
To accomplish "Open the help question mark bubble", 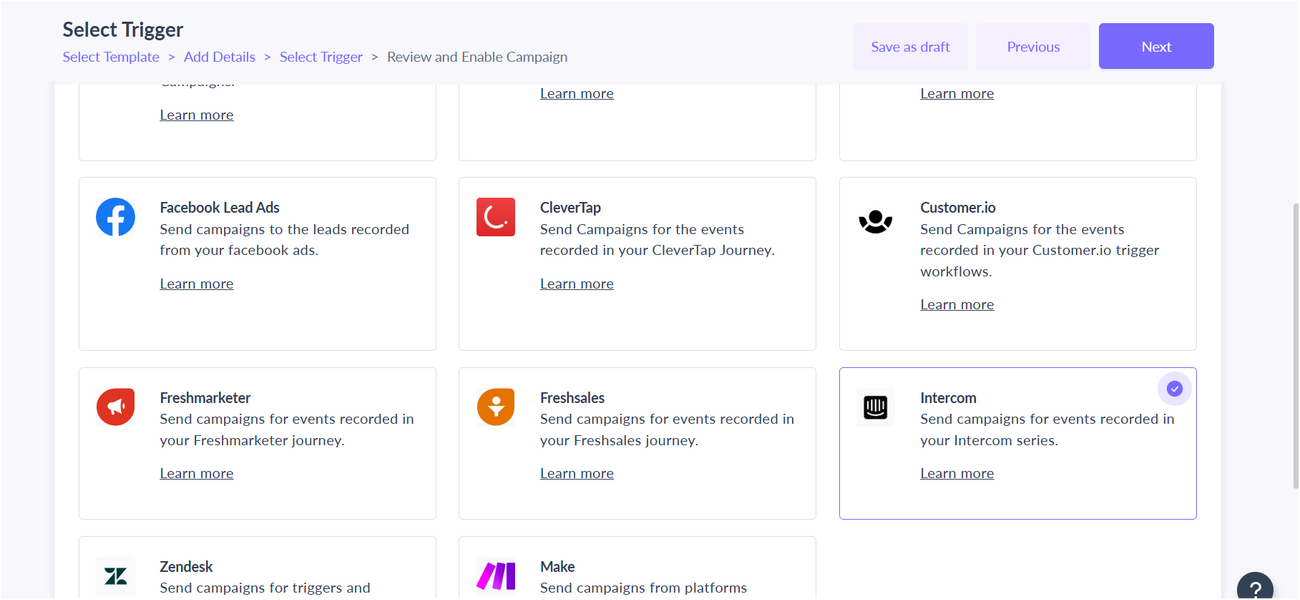I will pyautogui.click(x=1255, y=588).
